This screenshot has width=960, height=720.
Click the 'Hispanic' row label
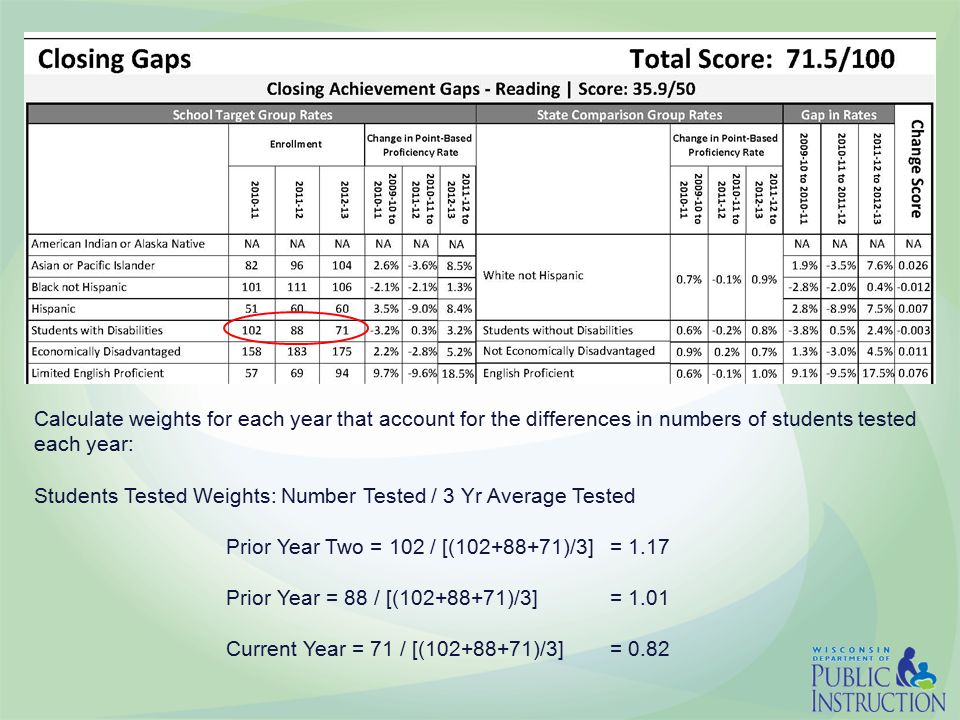pos(53,309)
